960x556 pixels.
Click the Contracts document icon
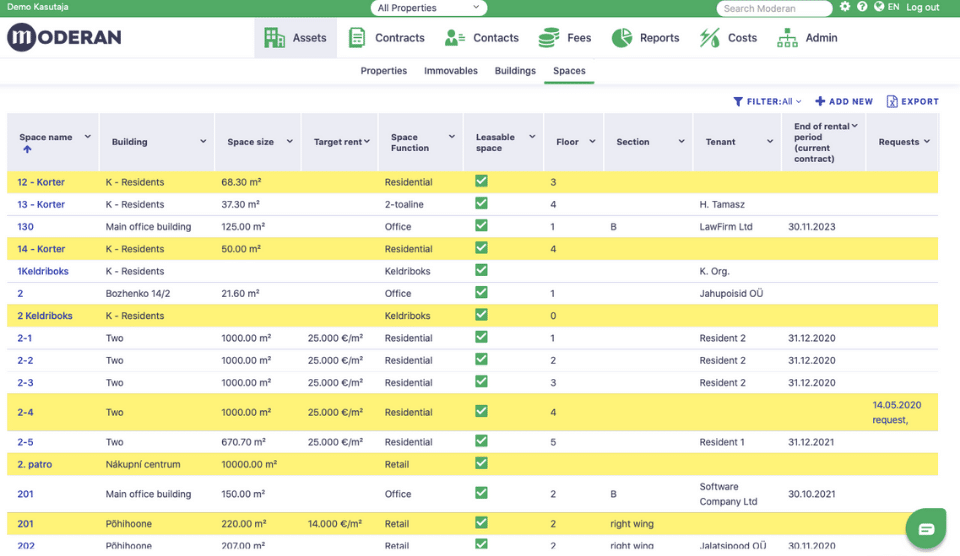[x=357, y=37]
